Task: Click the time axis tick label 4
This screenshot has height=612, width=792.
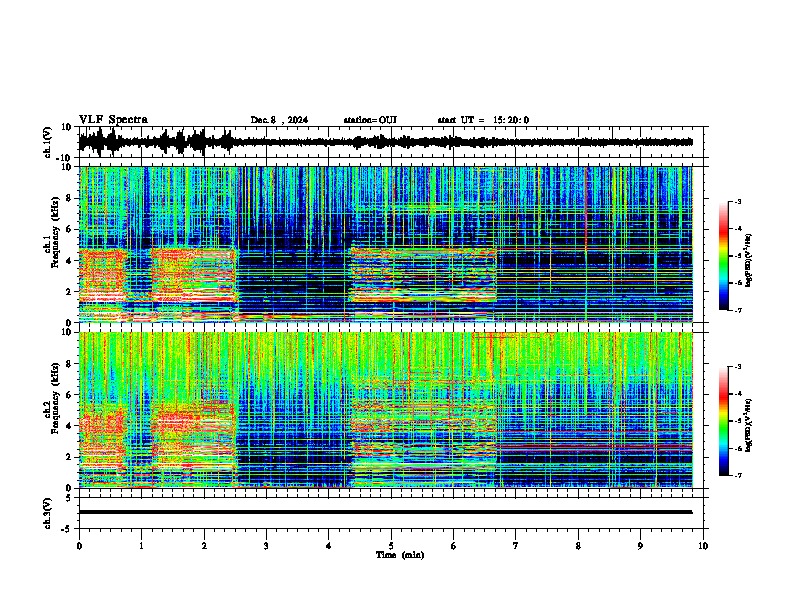Action: pos(329,546)
